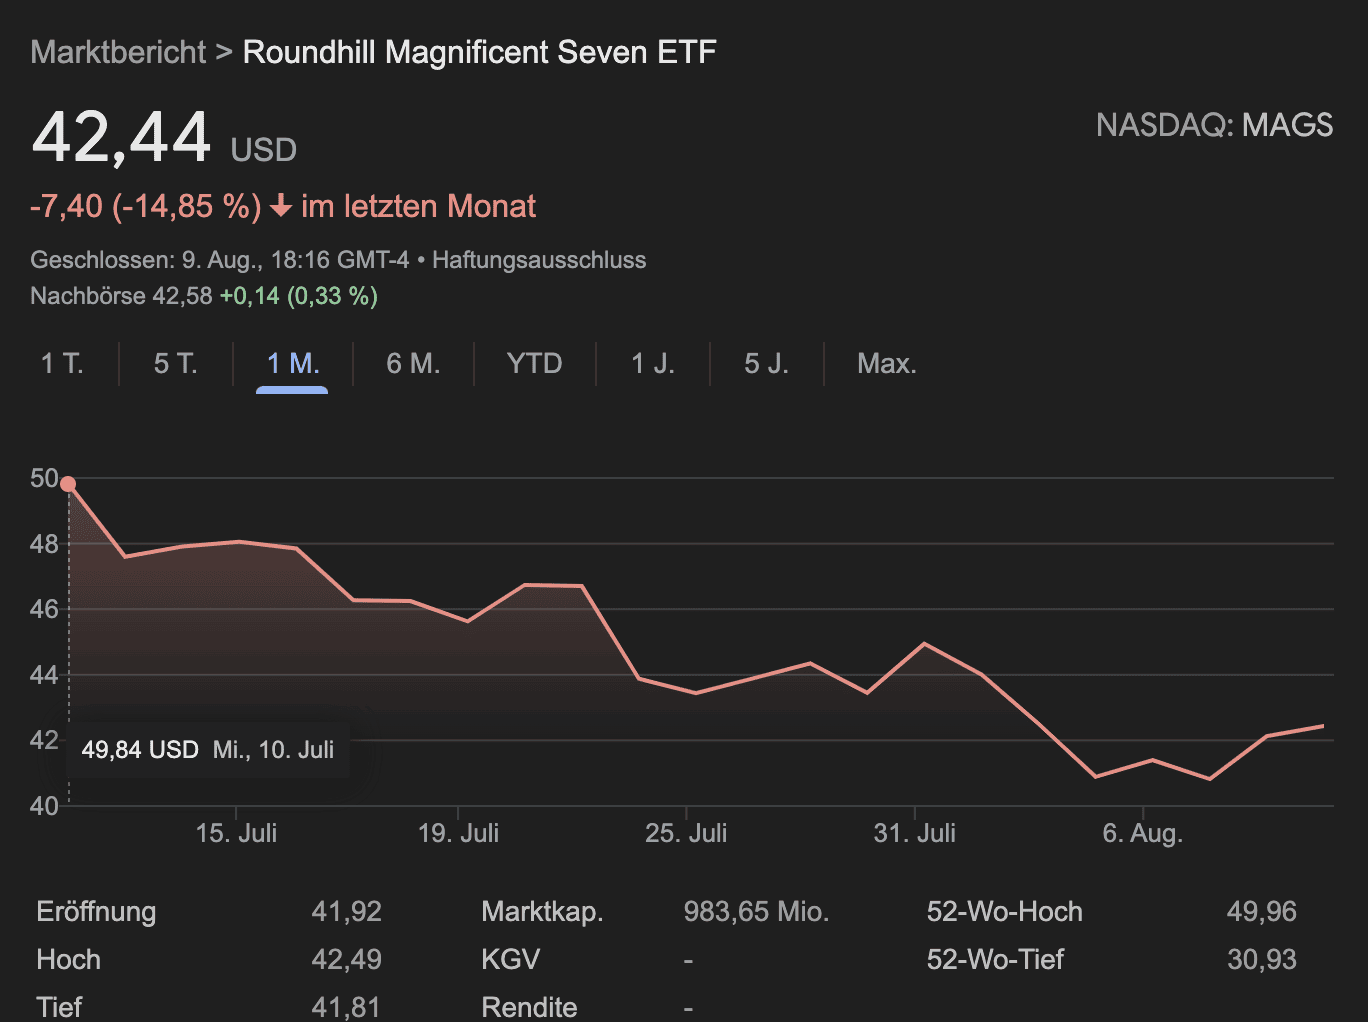Switch chart to YTD range

535,363
